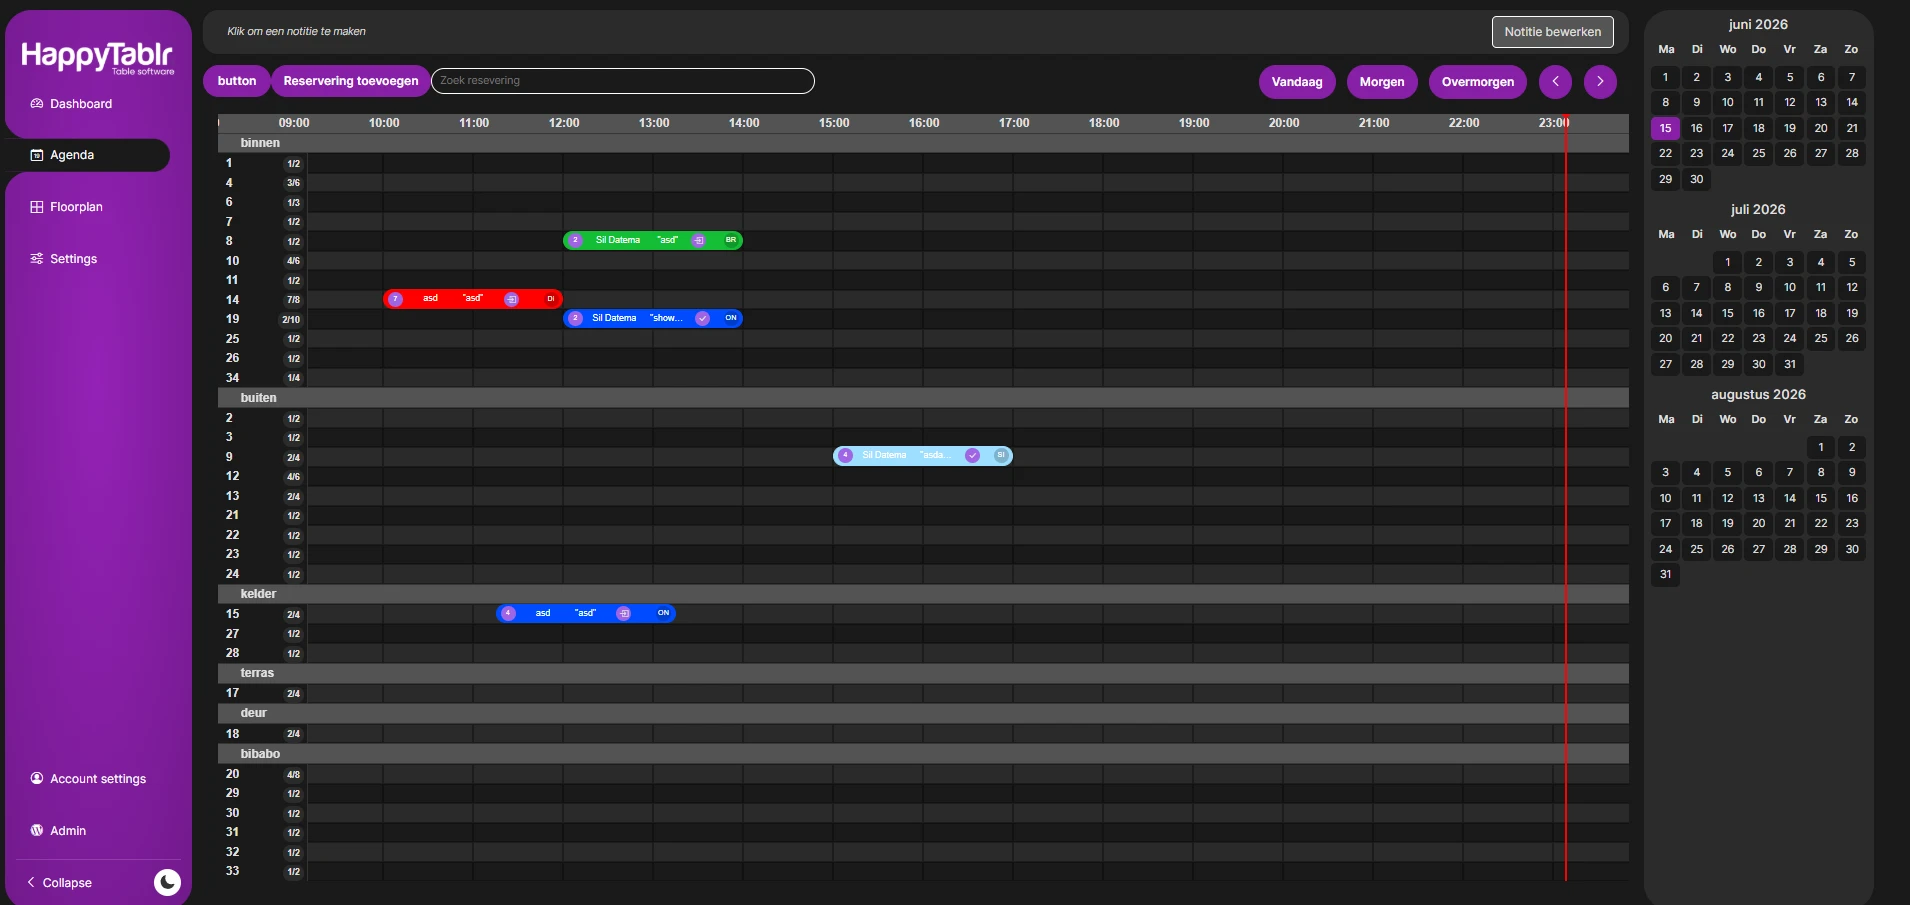This screenshot has height=905, width=1910.
Task: Click the red current-time marker
Action: pyautogui.click(x=1566, y=500)
